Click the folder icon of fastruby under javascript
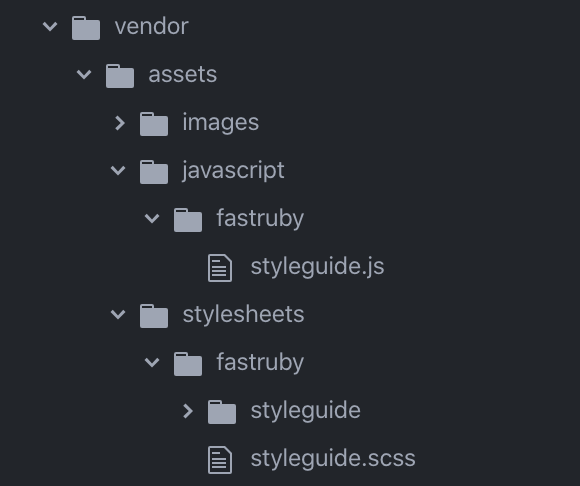580x486 pixels. click(188, 220)
